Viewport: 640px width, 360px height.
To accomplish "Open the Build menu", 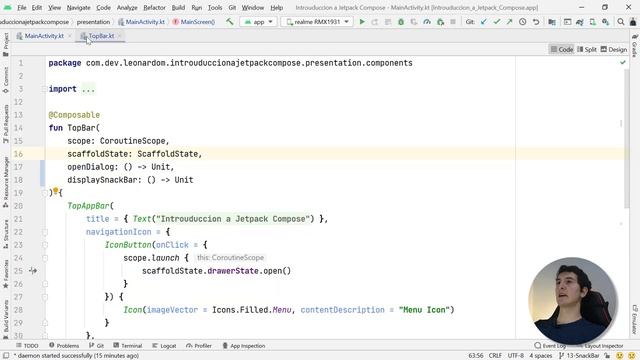I will point(178,7).
